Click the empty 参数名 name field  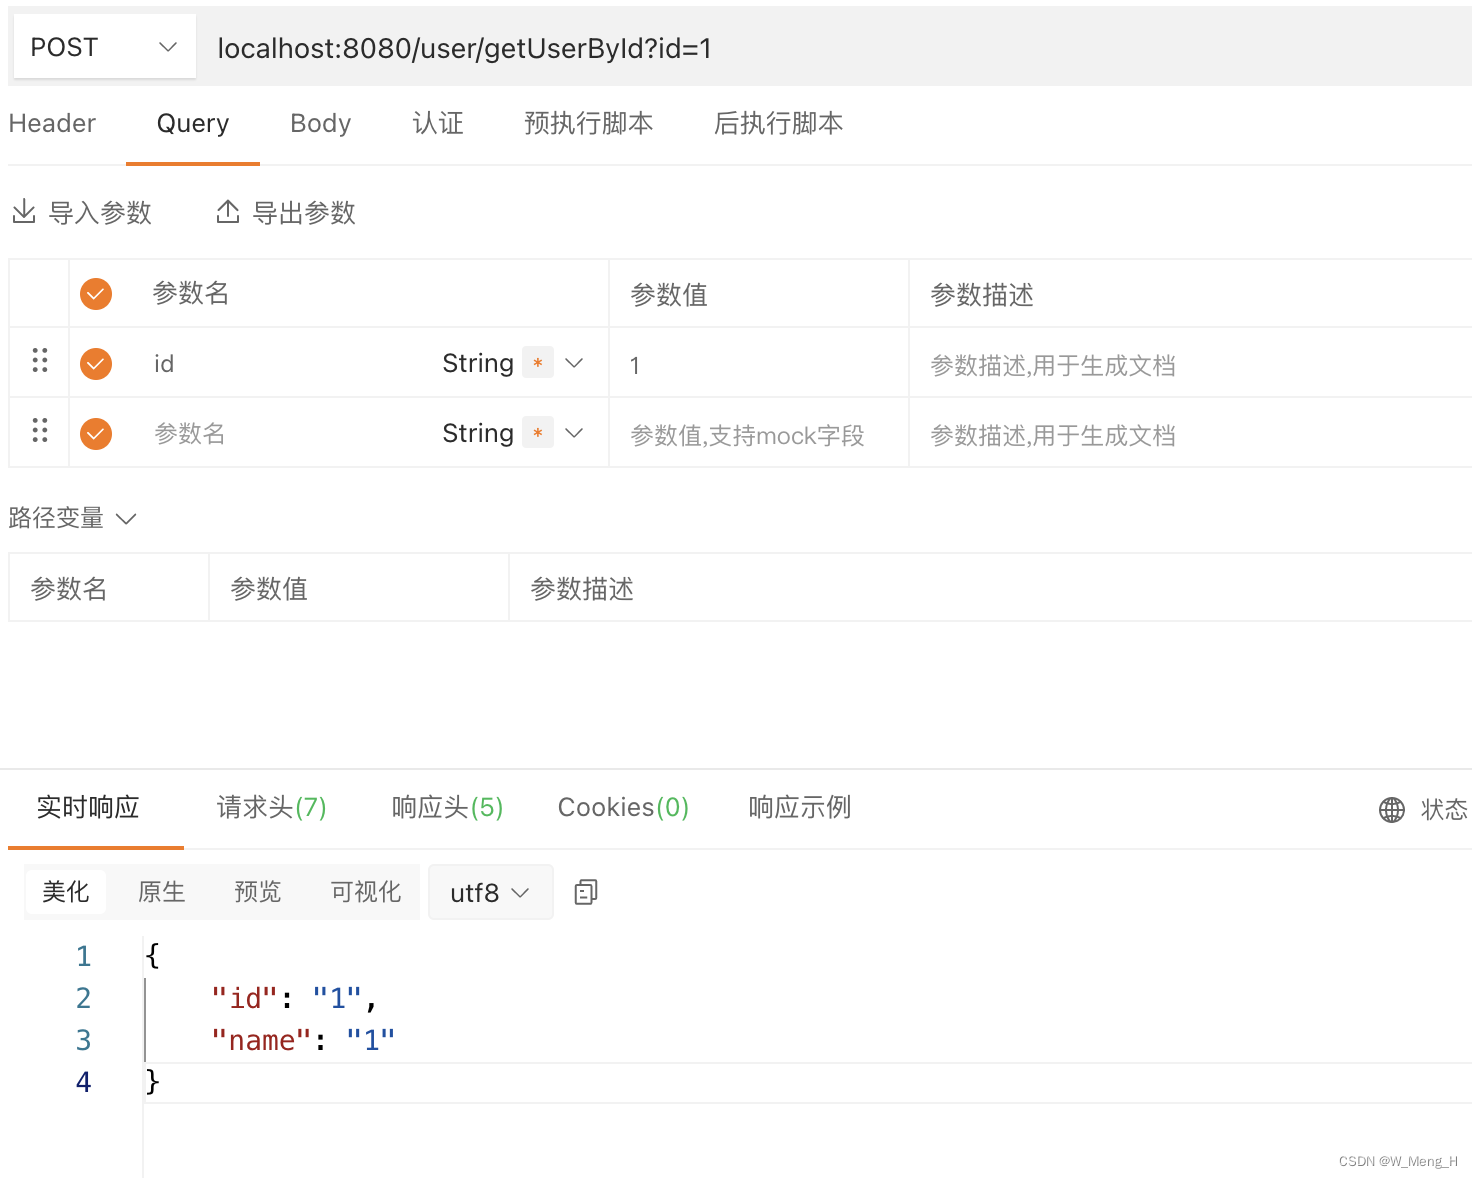[x=285, y=434]
